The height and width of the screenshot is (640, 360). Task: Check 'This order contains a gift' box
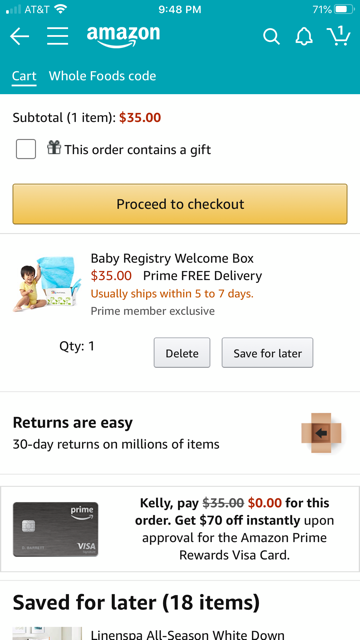(26, 149)
